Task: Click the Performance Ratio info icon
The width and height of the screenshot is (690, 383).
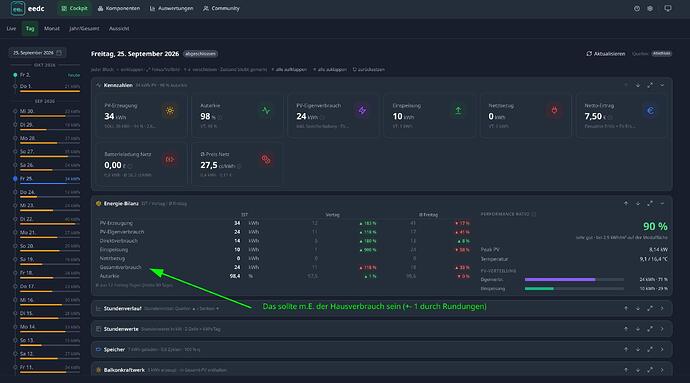Action: click(x=534, y=214)
